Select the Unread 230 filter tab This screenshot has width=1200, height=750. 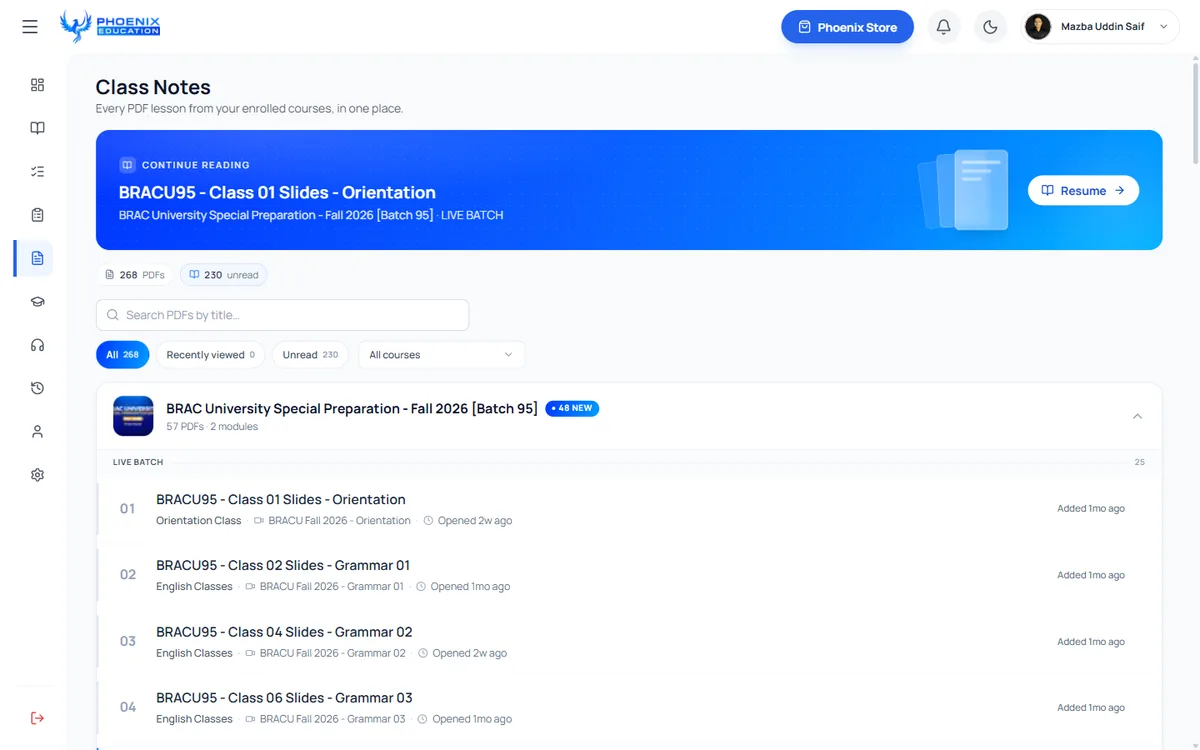[x=310, y=355]
